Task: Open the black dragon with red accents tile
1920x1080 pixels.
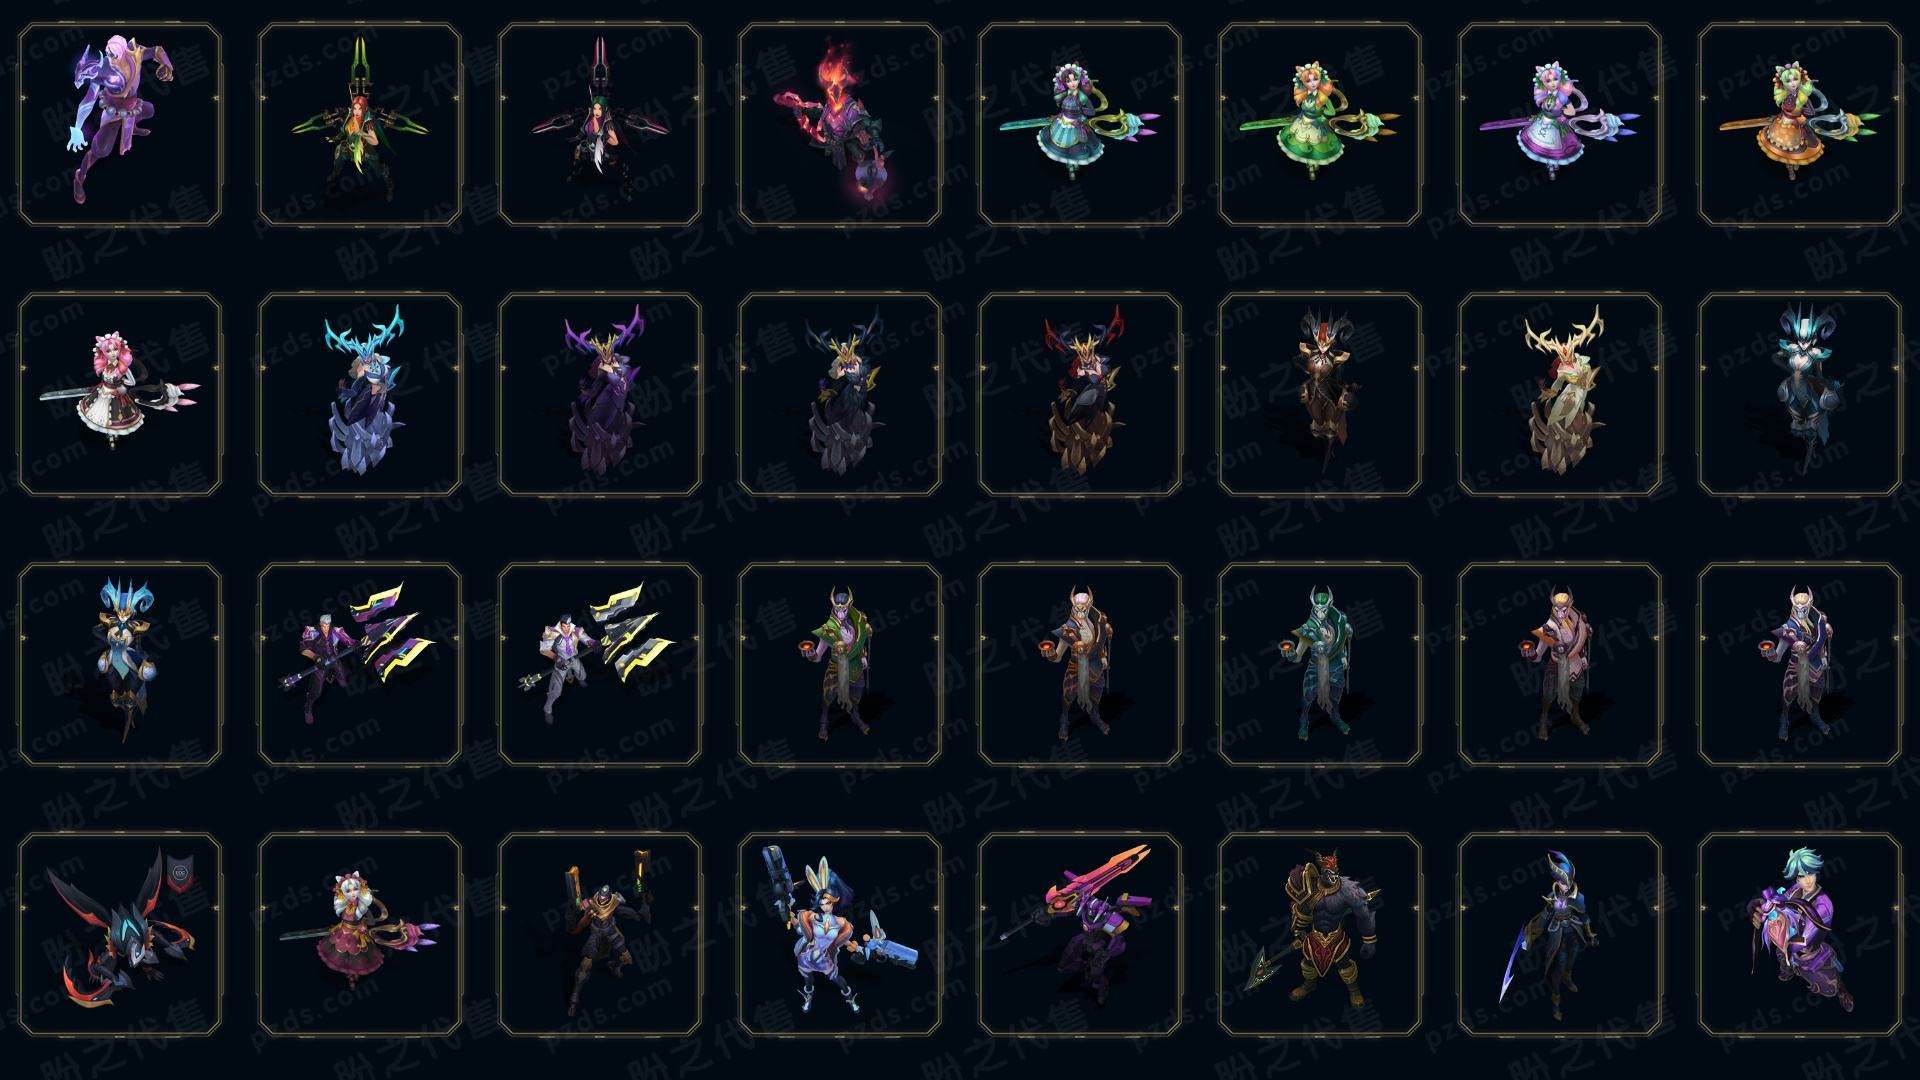Action: [x=120, y=934]
